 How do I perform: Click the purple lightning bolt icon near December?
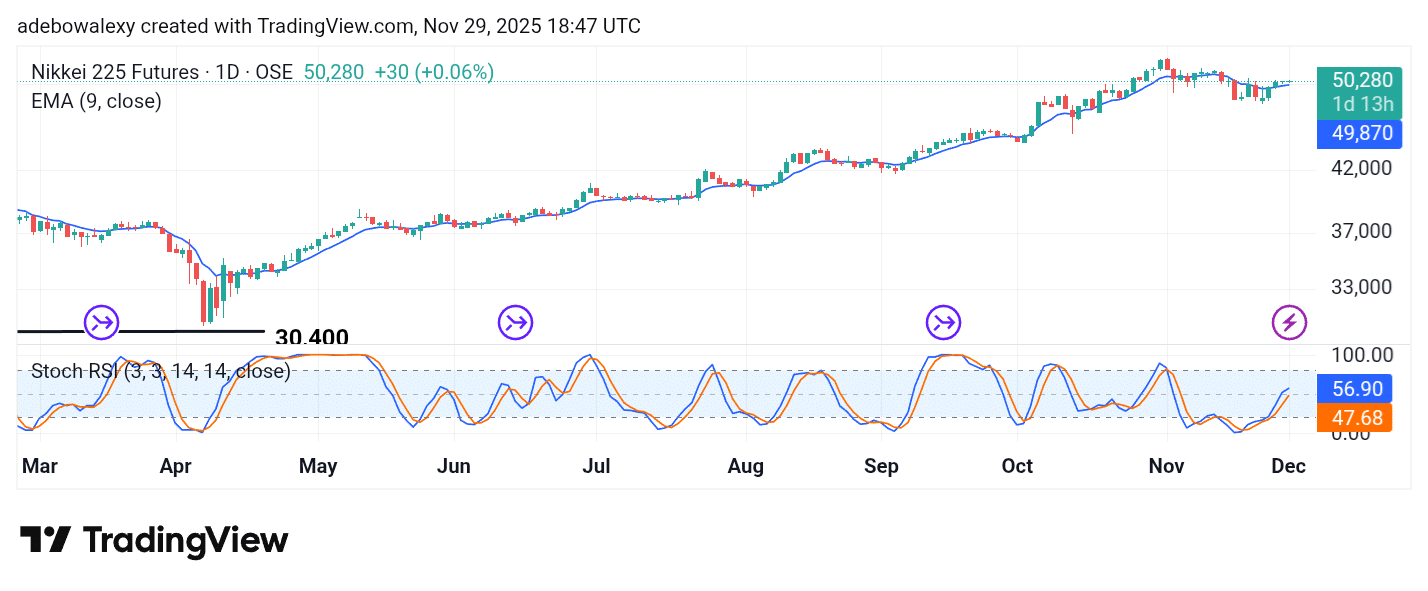(1289, 322)
